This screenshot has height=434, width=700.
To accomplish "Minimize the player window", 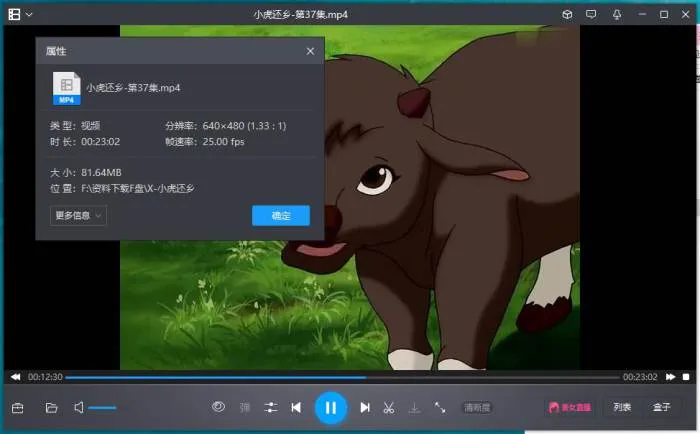I will [x=642, y=14].
